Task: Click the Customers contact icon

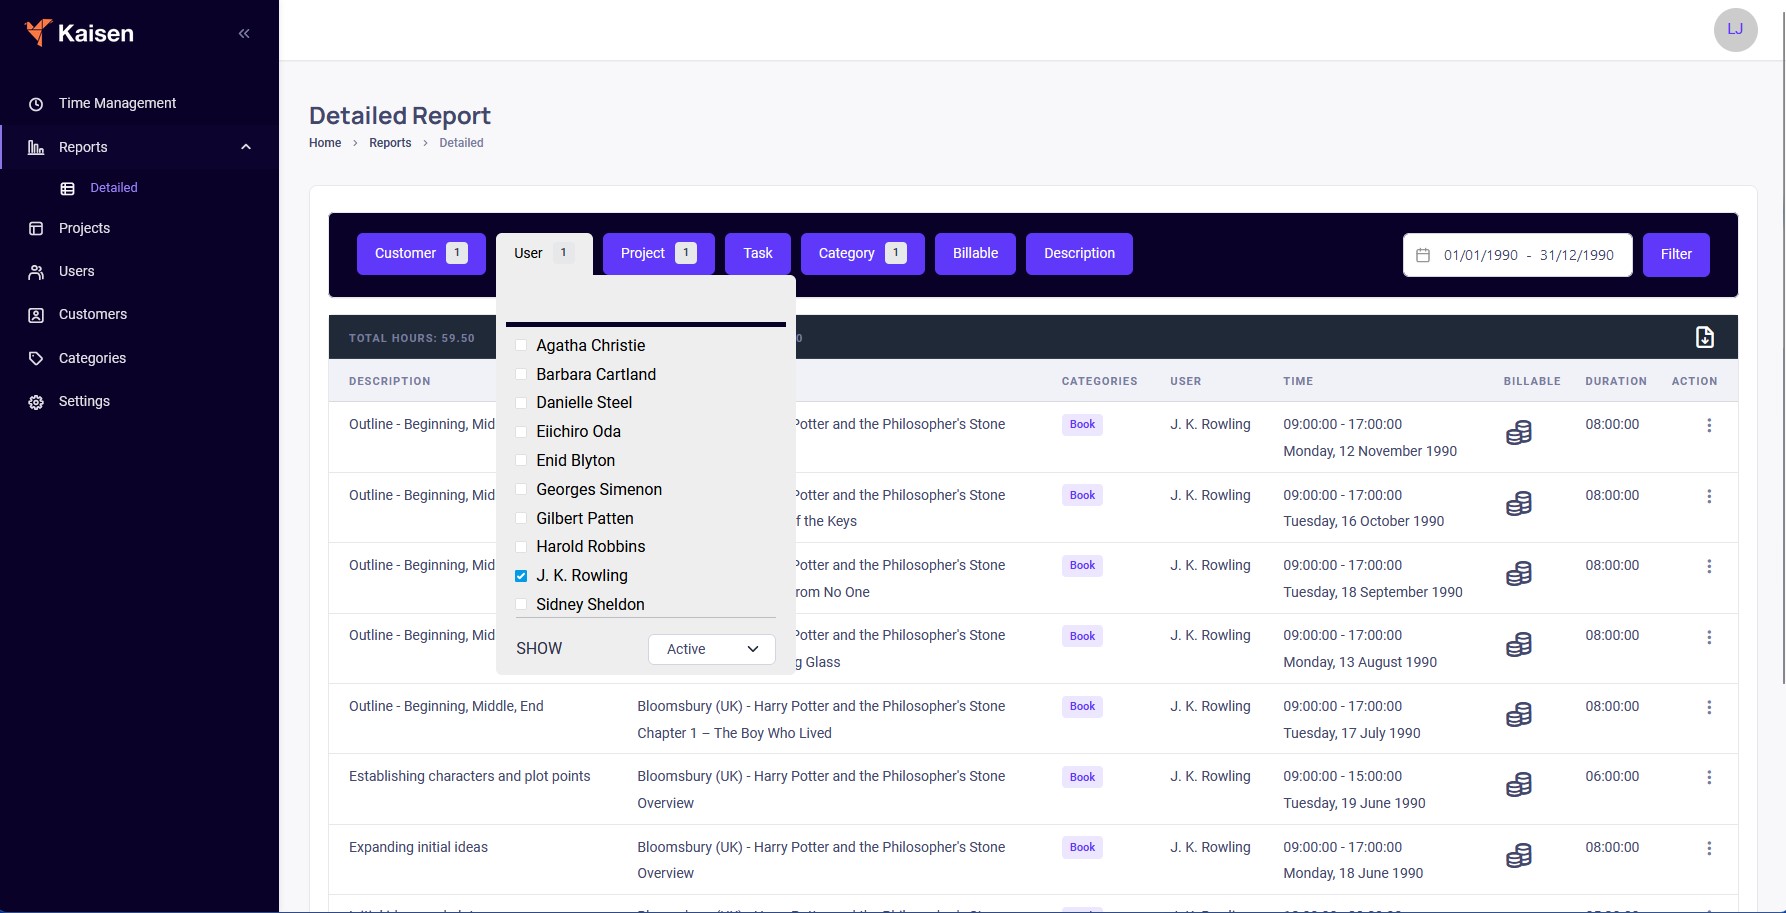Action: tap(36, 315)
